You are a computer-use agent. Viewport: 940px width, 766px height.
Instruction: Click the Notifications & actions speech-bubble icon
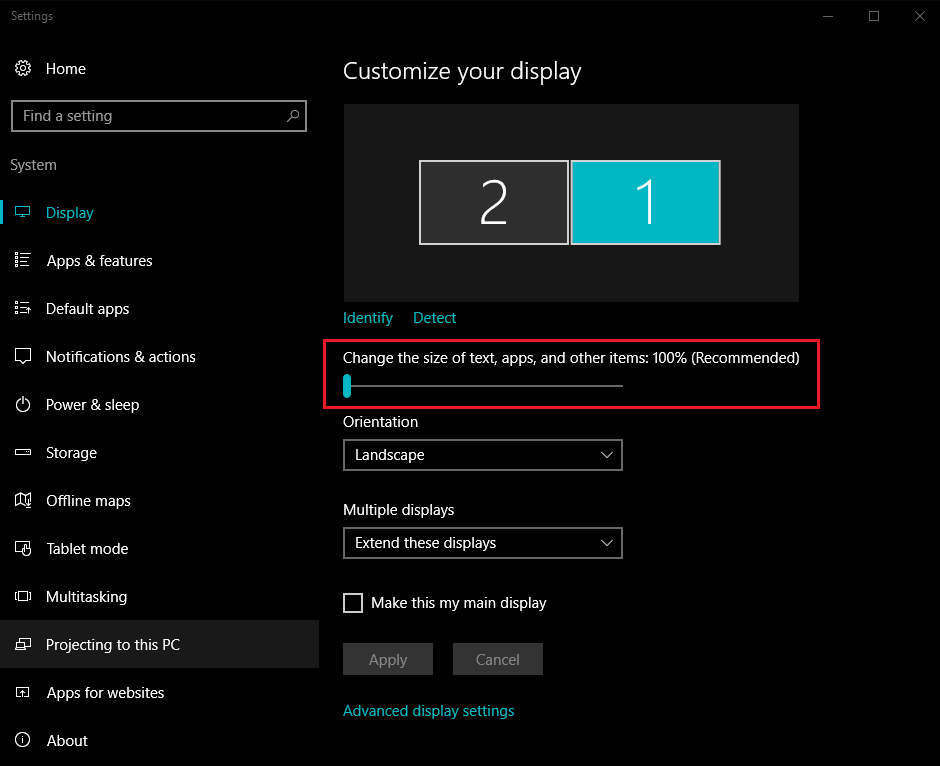(x=23, y=356)
